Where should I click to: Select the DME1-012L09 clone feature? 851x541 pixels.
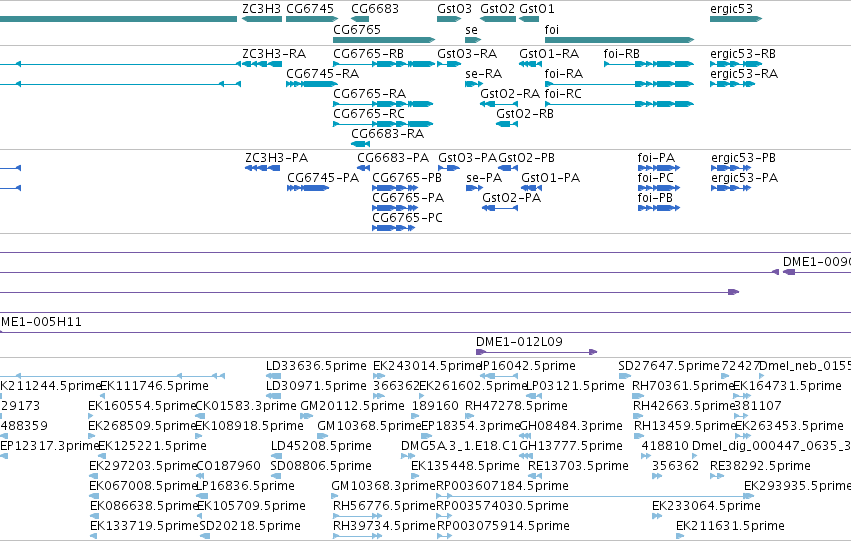click(x=536, y=352)
